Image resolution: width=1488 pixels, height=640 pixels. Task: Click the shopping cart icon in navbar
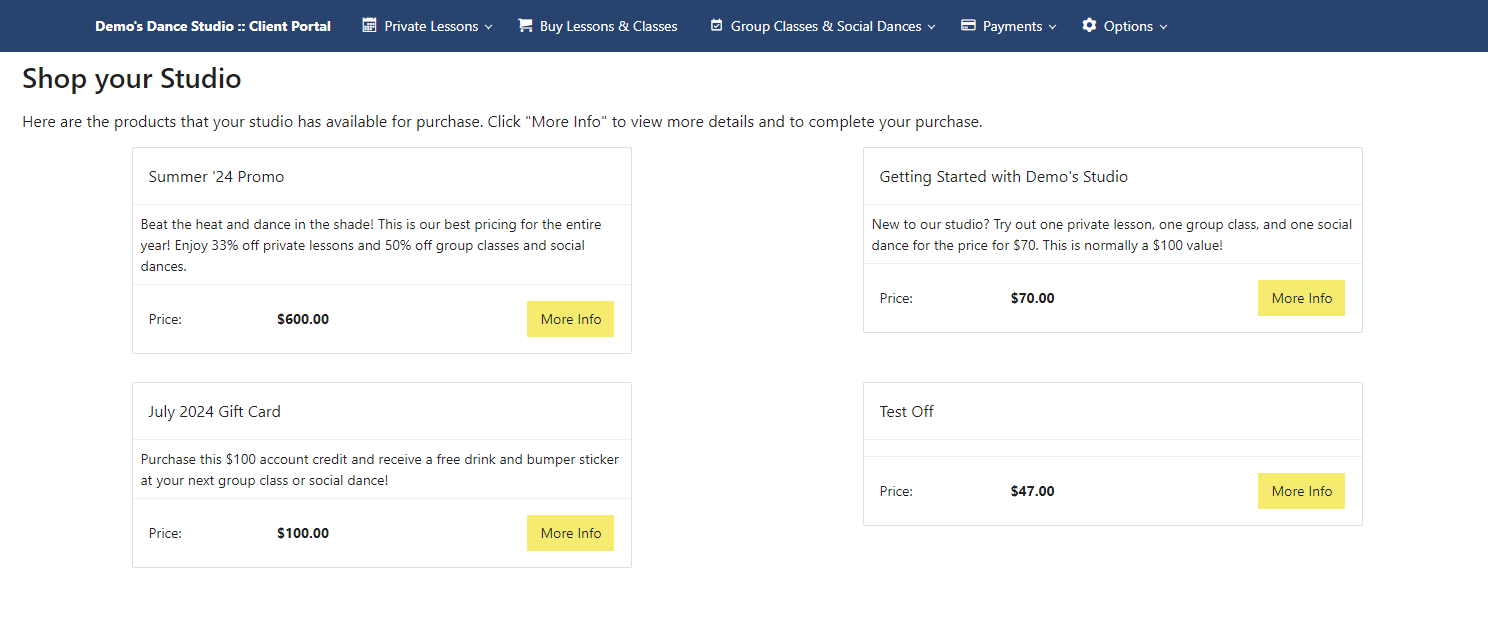point(525,25)
